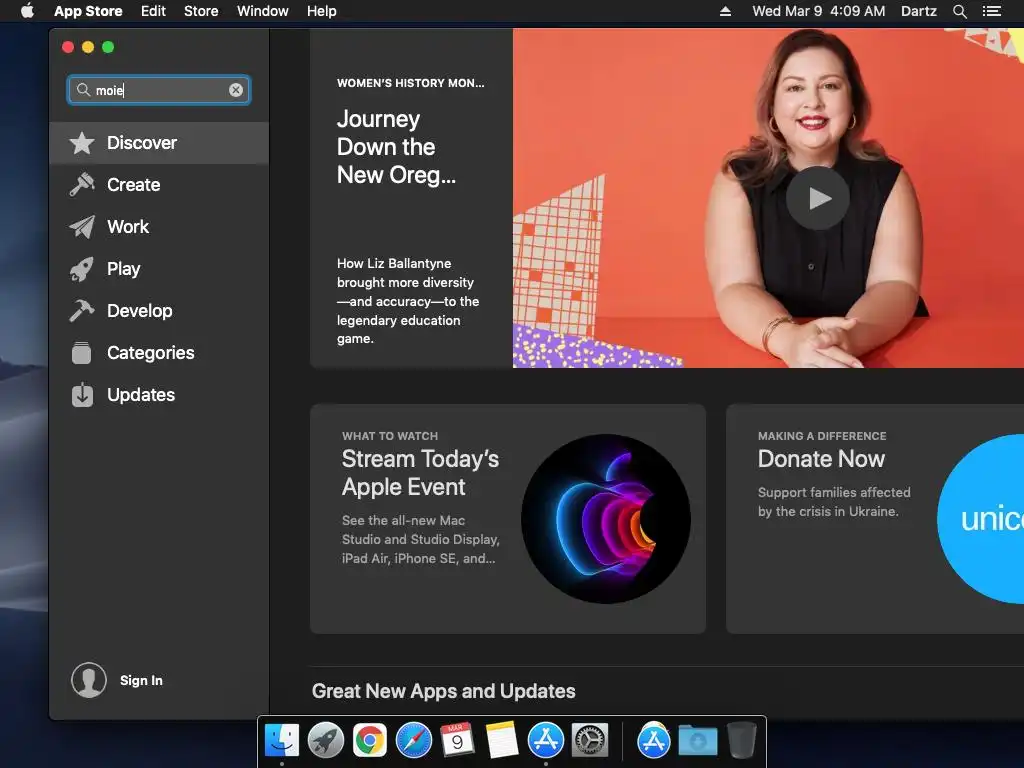Open the Trash in Dock
Viewport: 1024px width, 768px height.
pyautogui.click(x=741, y=740)
